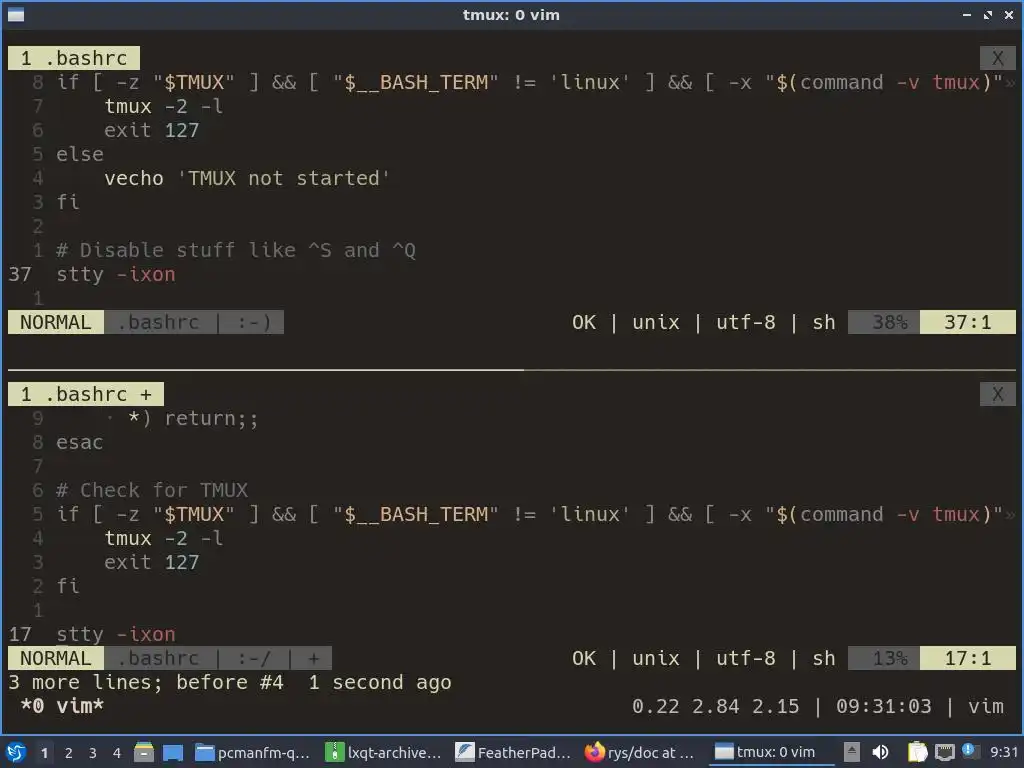The width and height of the screenshot is (1024, 768).
Task: Click '13%' in the lower status line
Action: (x=889, y=658)
